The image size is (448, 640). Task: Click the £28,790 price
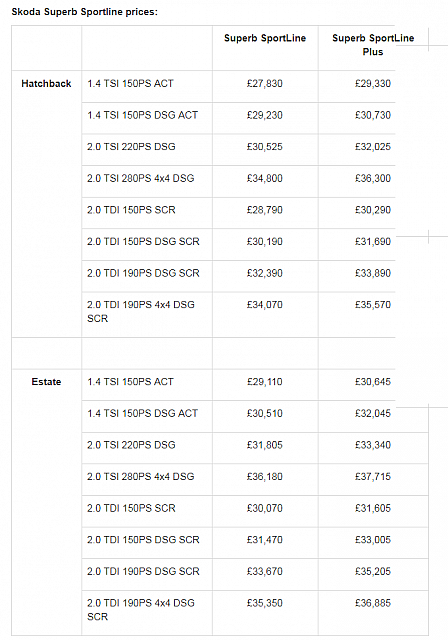tap(264, 210)
